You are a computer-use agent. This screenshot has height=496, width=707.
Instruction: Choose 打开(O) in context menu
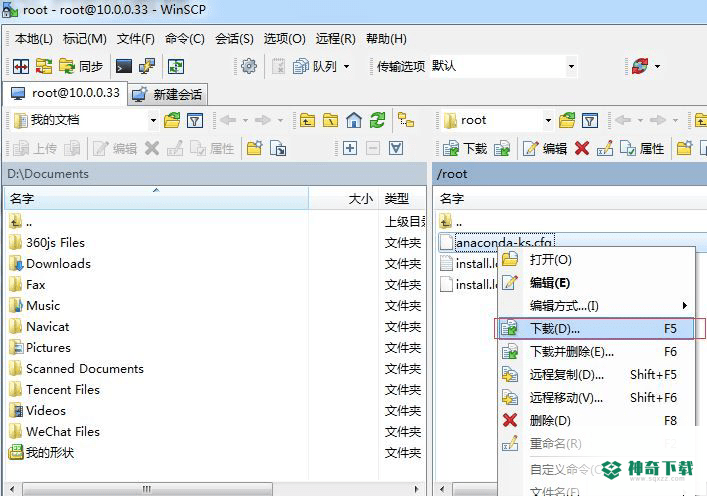click(595, 260)
